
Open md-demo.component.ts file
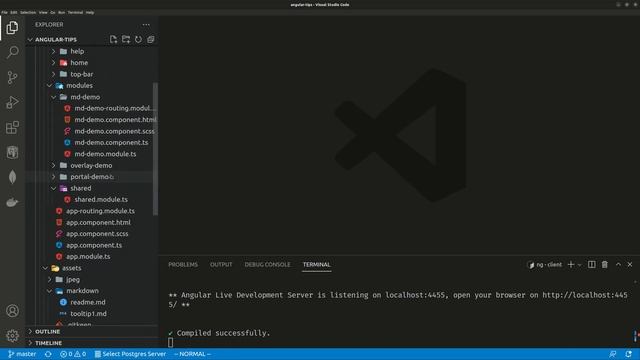(x=111, y=142)
